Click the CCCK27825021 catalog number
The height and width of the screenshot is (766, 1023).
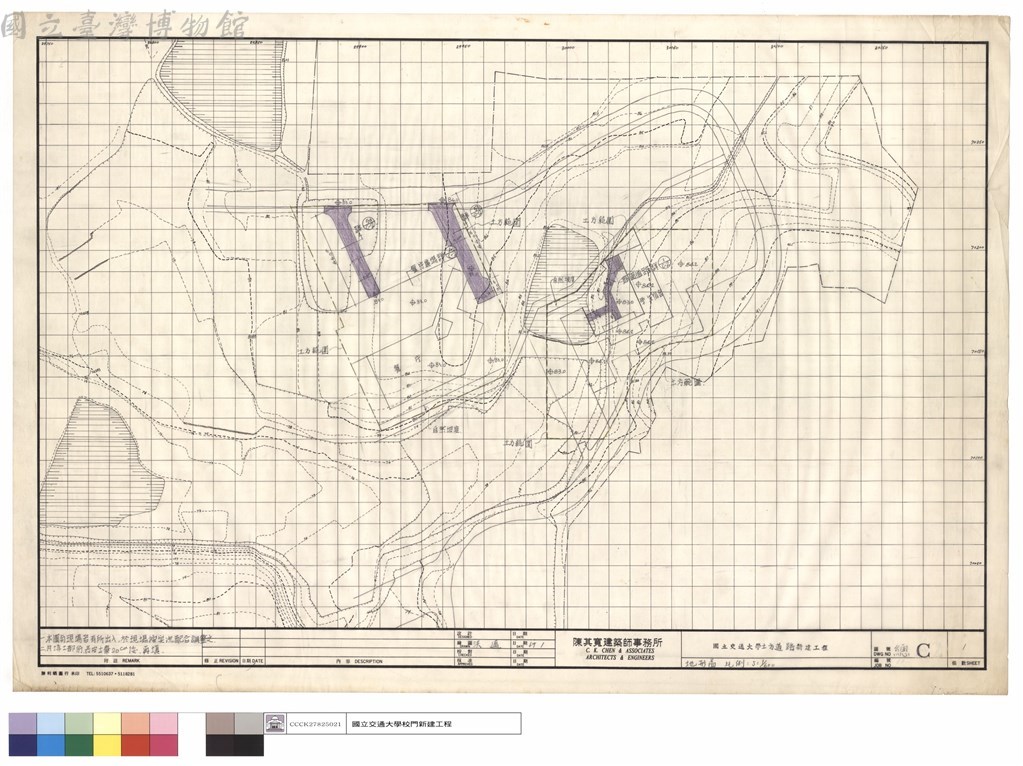[x=314, y=724]
